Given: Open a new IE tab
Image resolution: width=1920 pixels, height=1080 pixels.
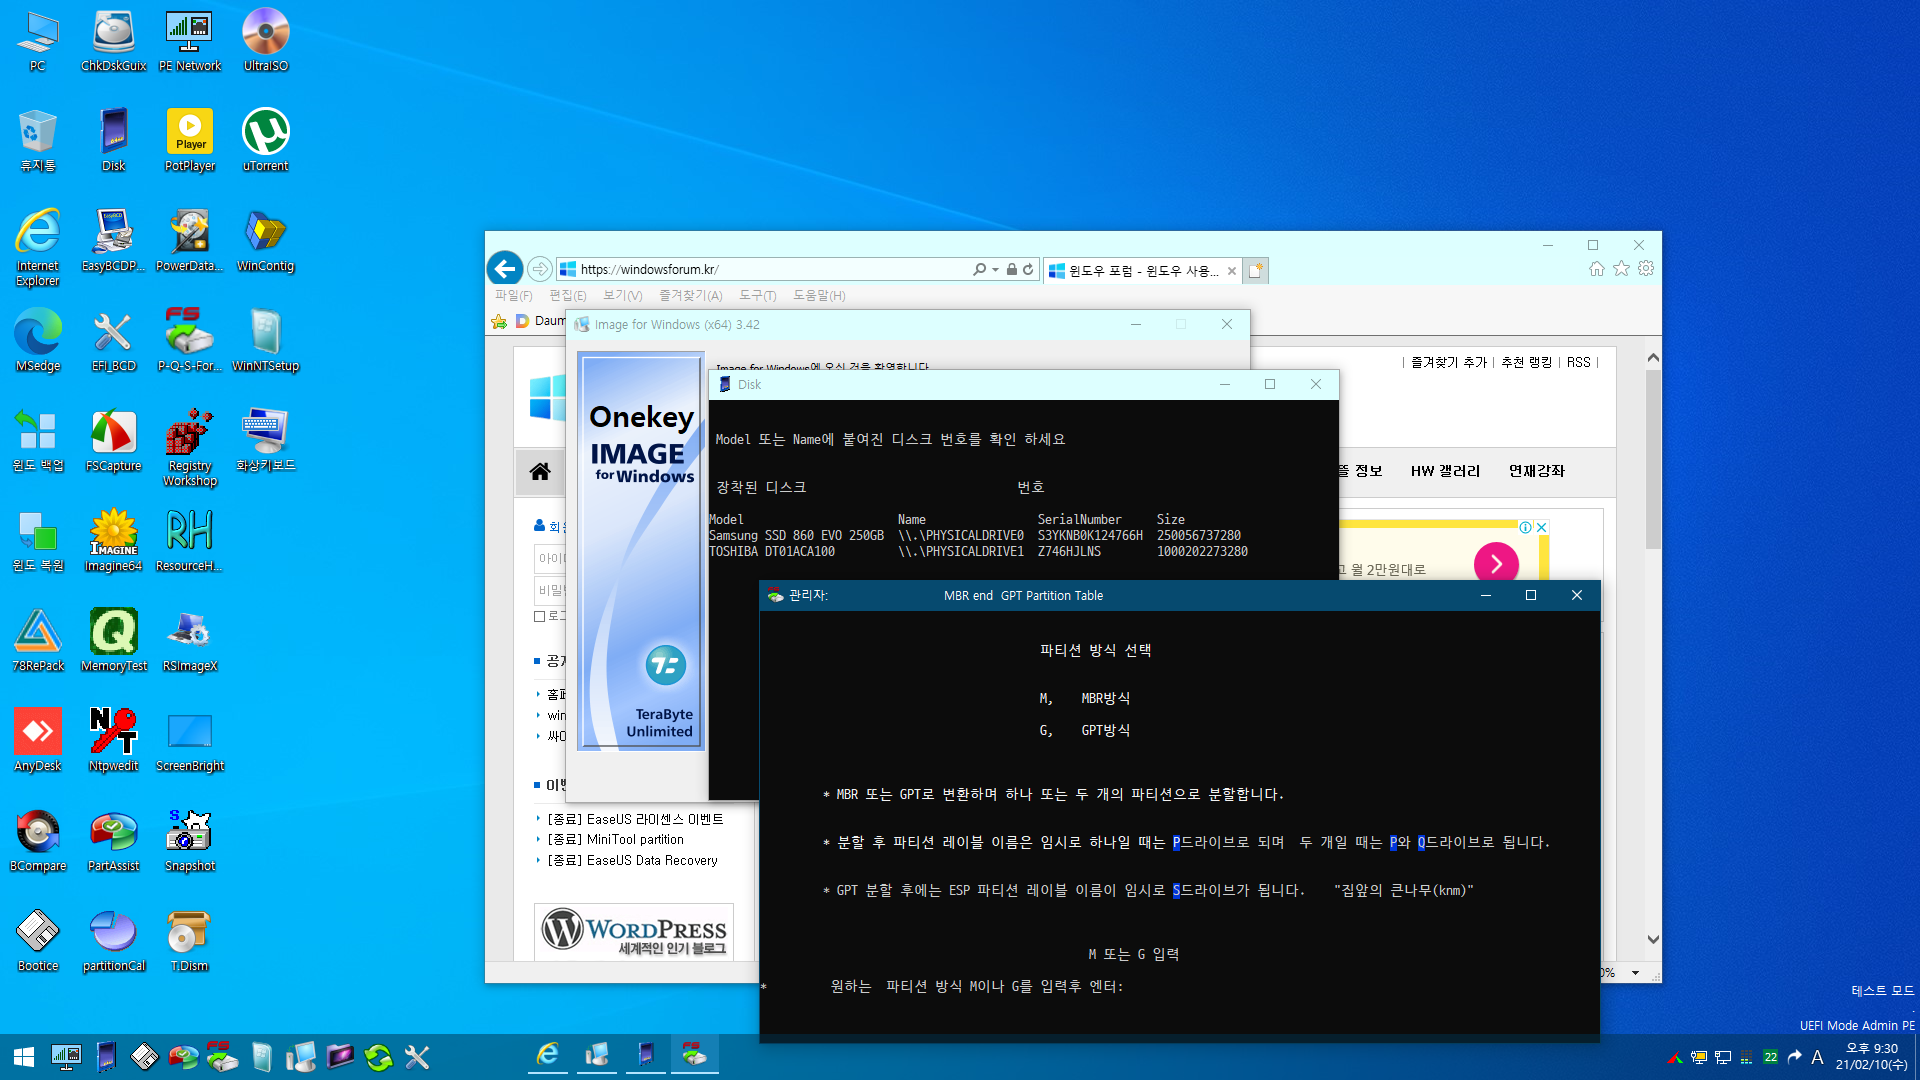Looking at the screenshot, I should click(x=1256, y=270).
